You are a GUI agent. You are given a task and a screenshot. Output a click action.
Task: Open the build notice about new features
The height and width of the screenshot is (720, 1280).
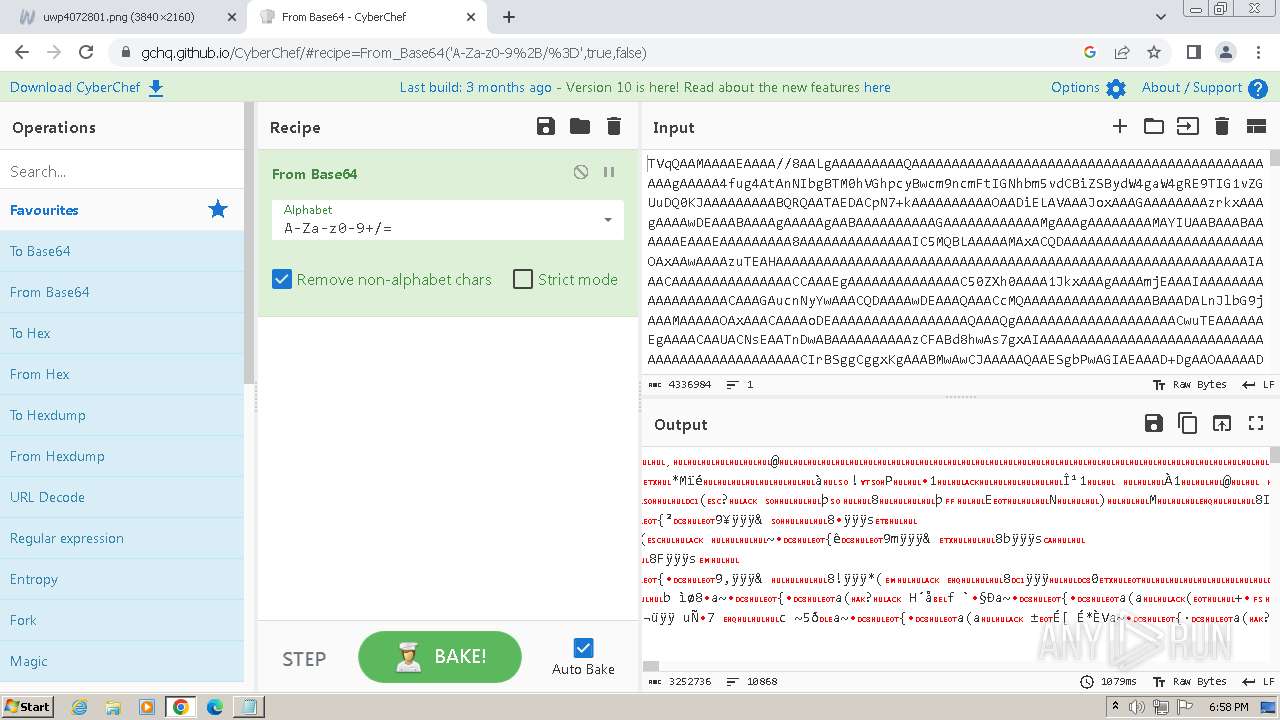tap(645, 88)
